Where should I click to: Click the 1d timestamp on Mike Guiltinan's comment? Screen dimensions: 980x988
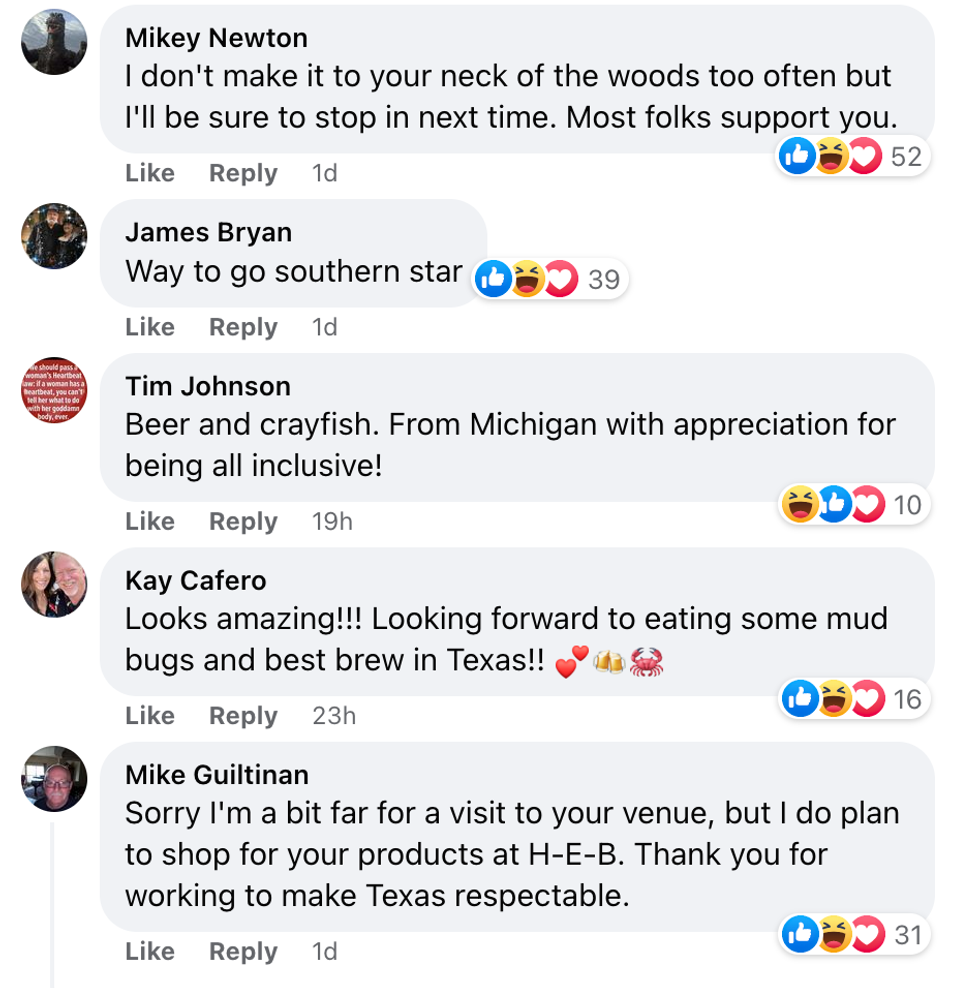[x=324, y=952]
